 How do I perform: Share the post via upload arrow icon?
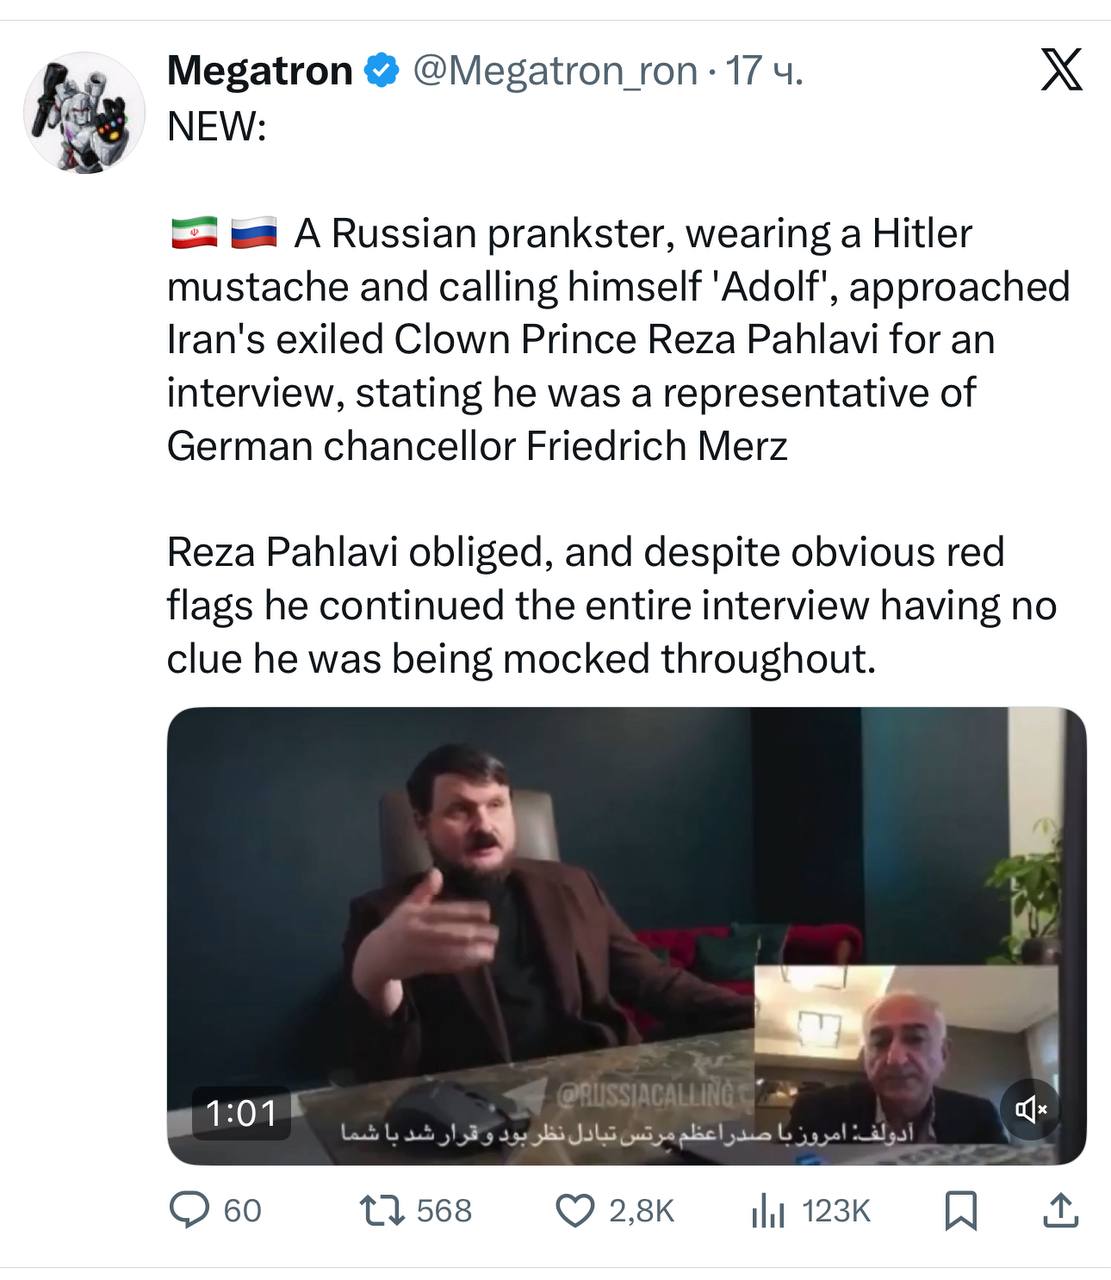tap(1060, 1211)
